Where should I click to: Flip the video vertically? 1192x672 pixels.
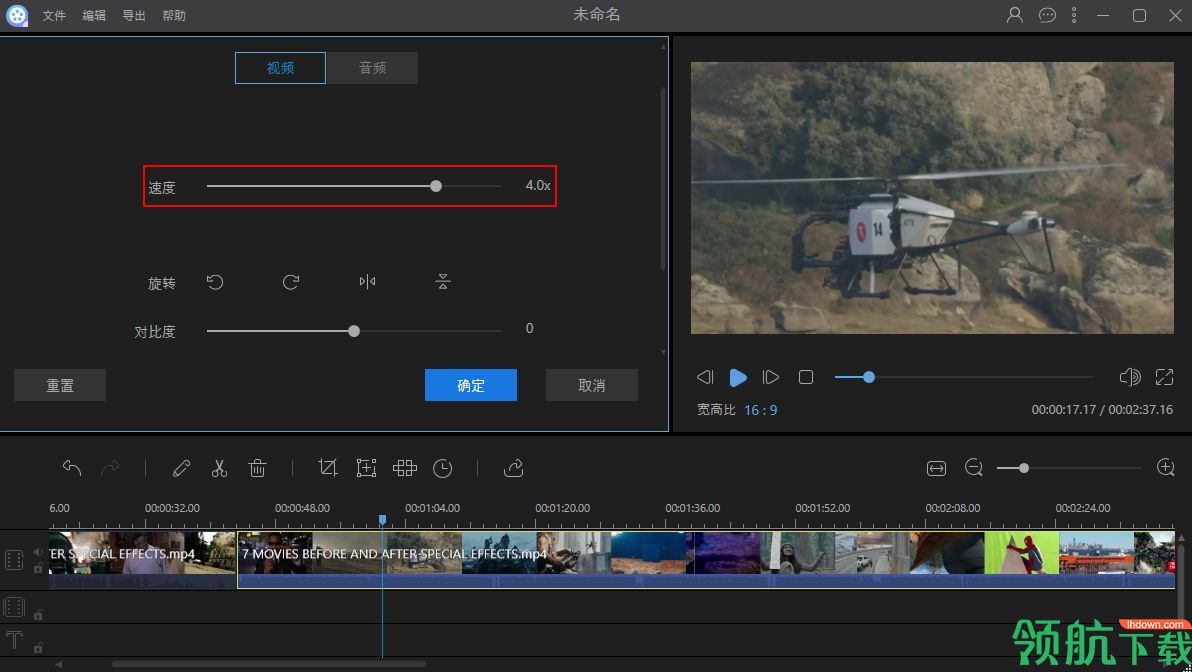point(443,282)
